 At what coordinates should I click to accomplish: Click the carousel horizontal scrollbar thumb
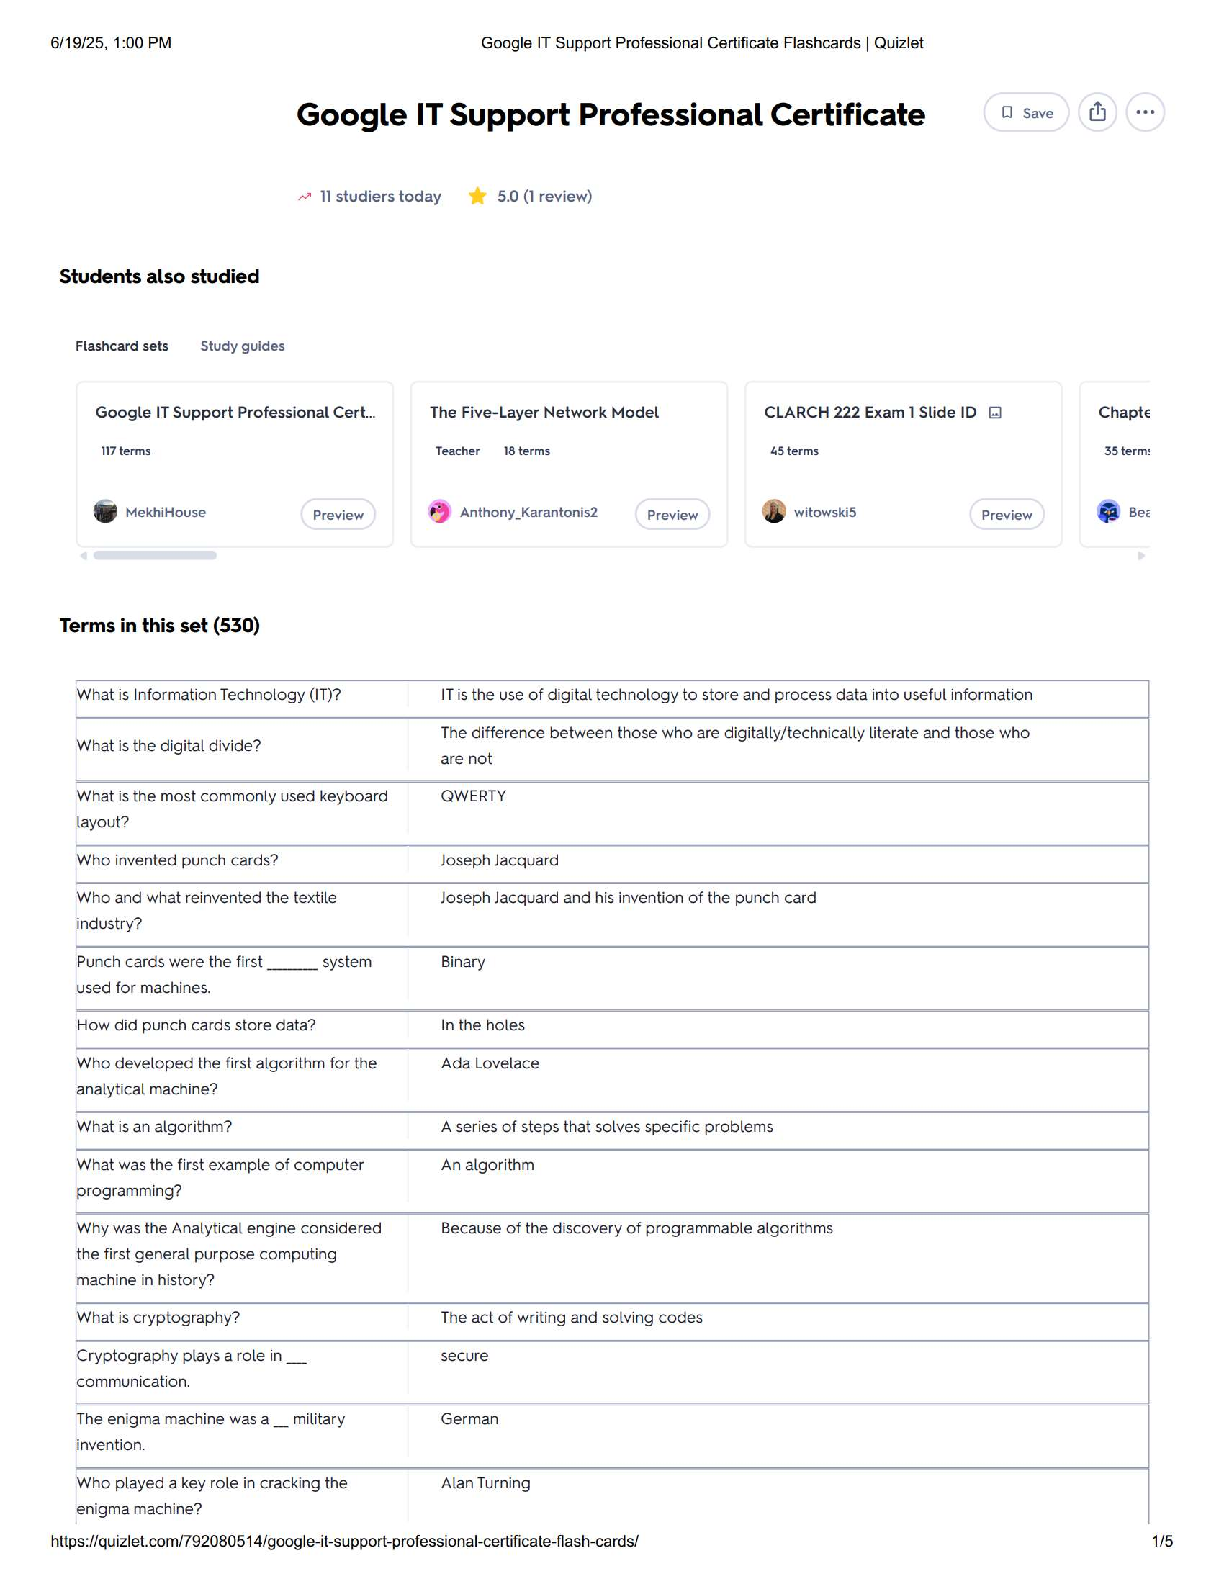(155, 555)
